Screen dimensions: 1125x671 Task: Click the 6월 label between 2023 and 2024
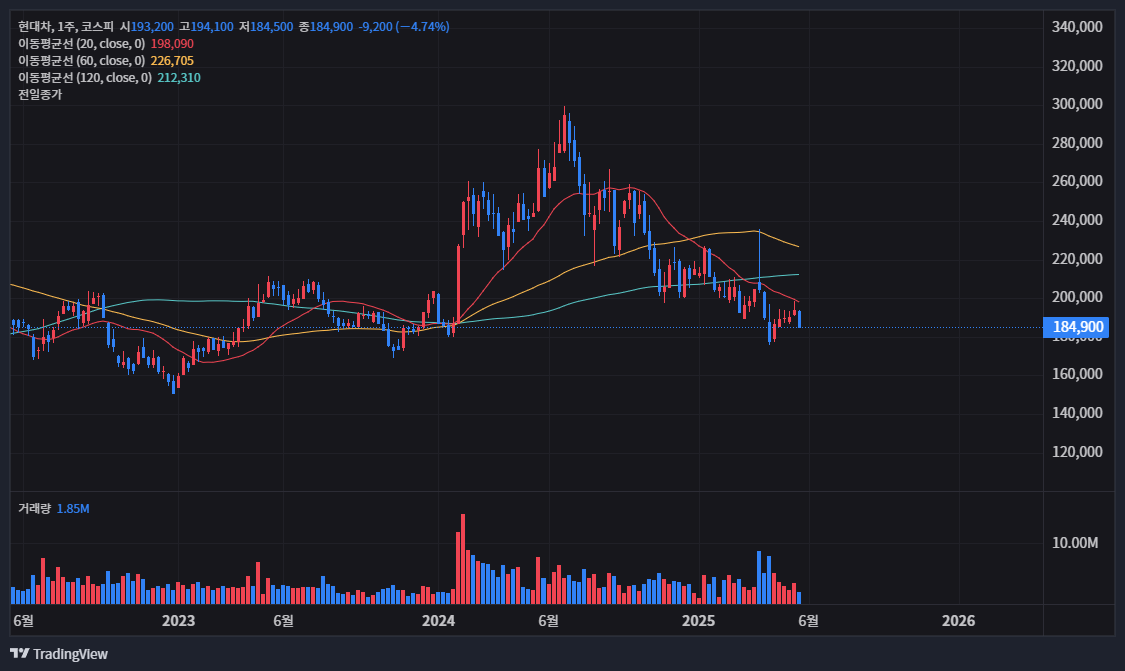point(283,621)
